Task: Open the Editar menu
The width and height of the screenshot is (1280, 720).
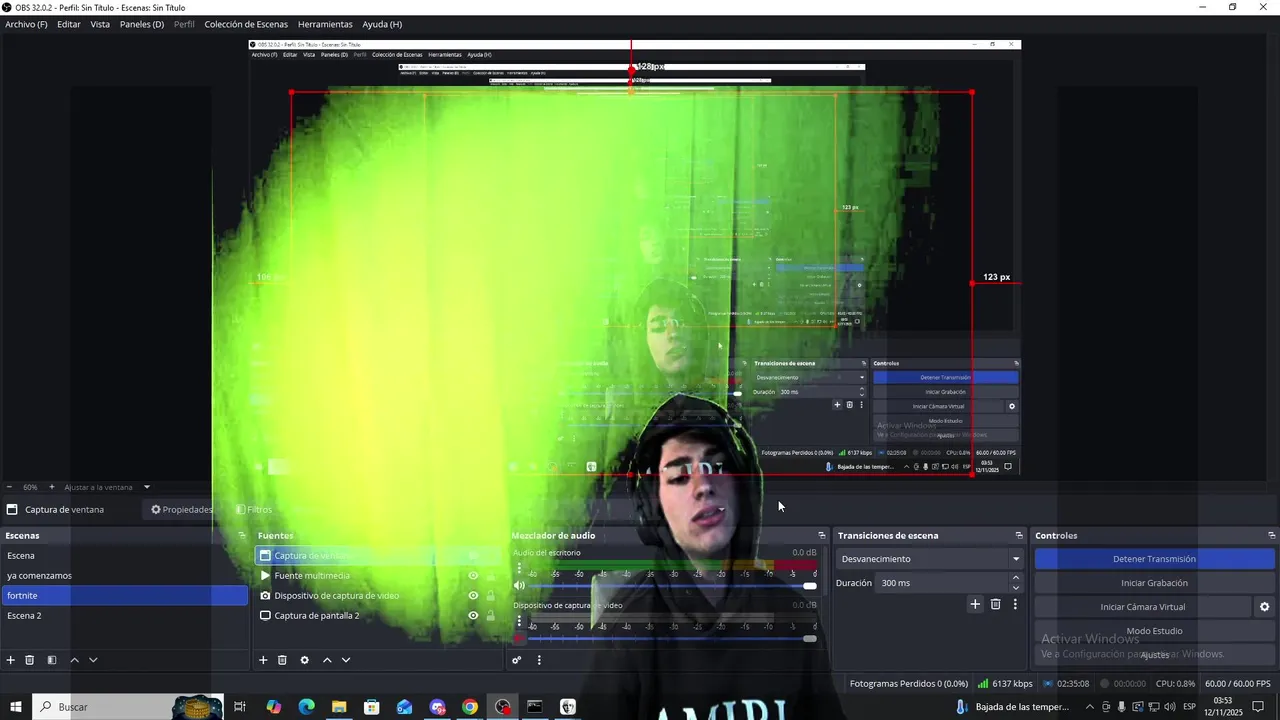Action: 69,24
